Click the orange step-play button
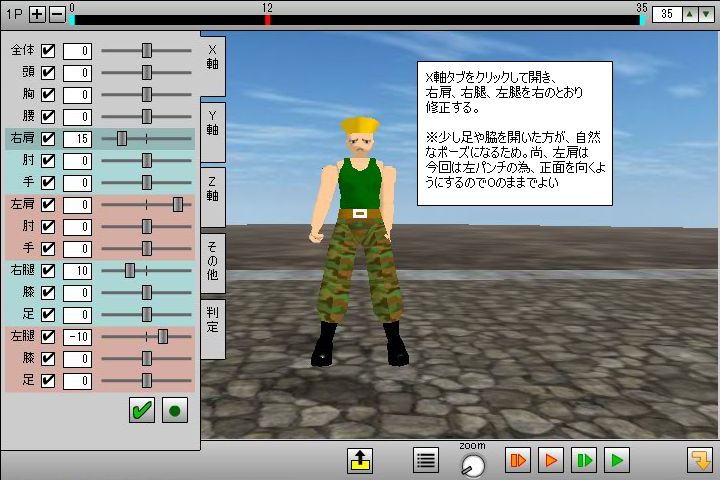Screen dimensions: 720x480 [518, 460]
